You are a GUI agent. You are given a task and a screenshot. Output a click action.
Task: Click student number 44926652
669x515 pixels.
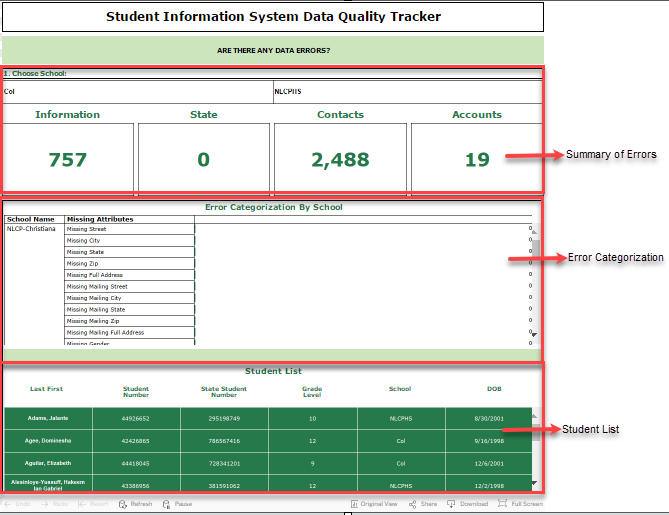point(136,419)
